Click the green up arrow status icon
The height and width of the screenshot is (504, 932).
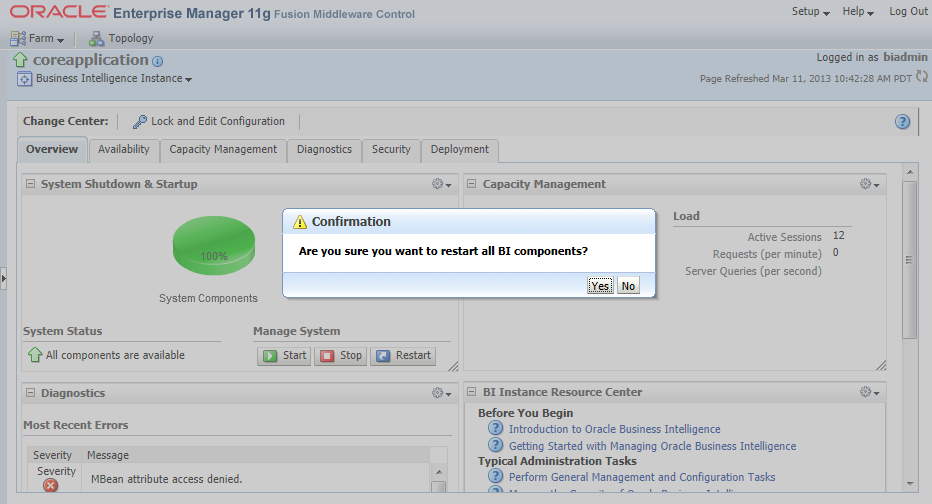click(x=34, y=355)
